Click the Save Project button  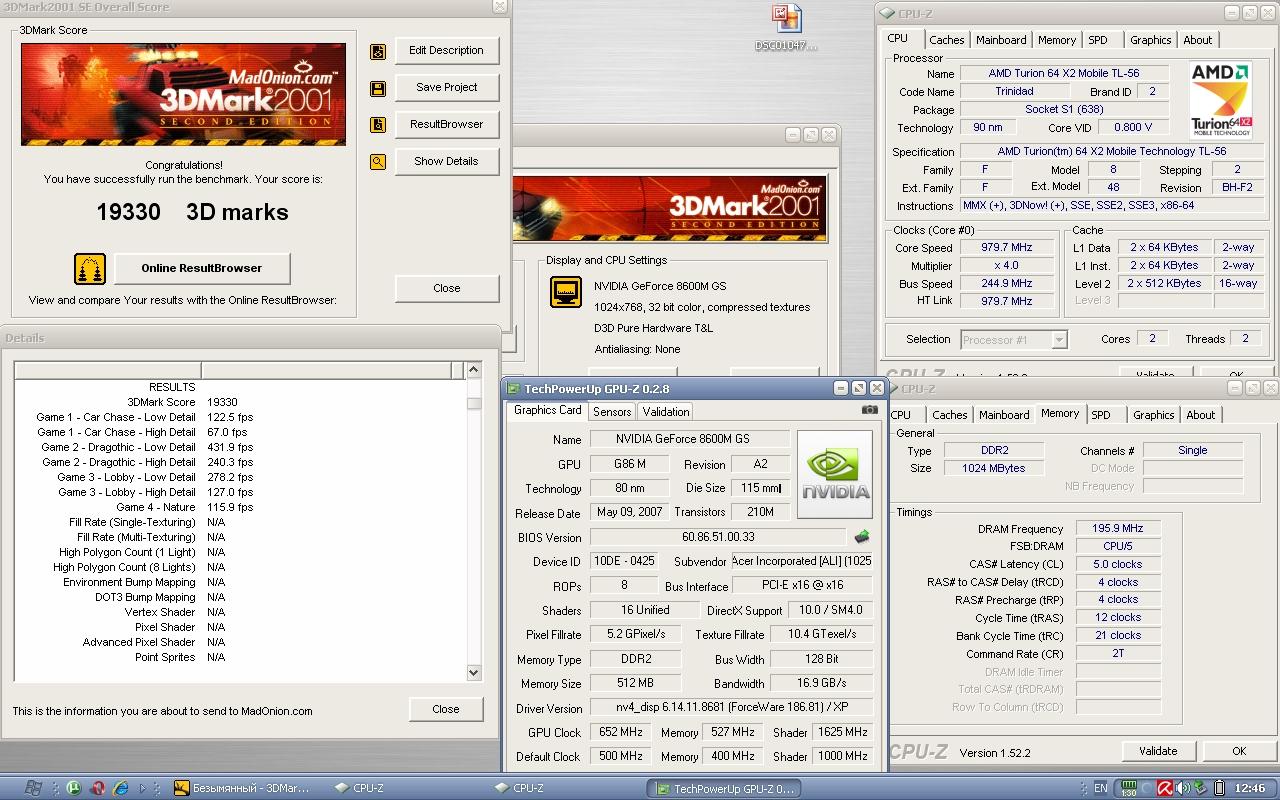(447, 87)
